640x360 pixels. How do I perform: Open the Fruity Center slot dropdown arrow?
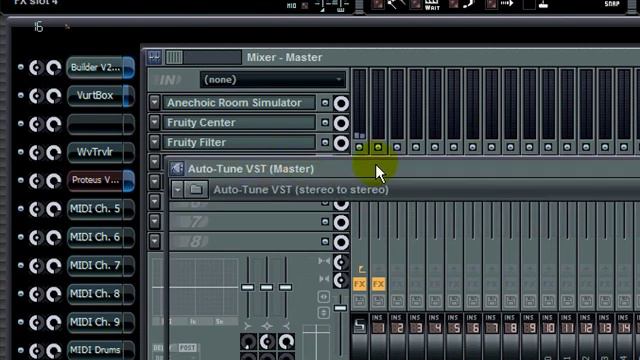click(154, 122)
